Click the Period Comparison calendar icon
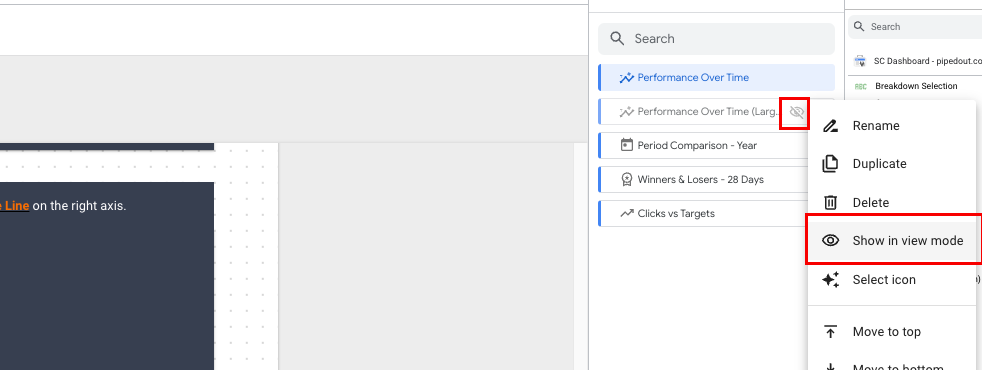Screen dimensions: 982x370 click(626, 145)
